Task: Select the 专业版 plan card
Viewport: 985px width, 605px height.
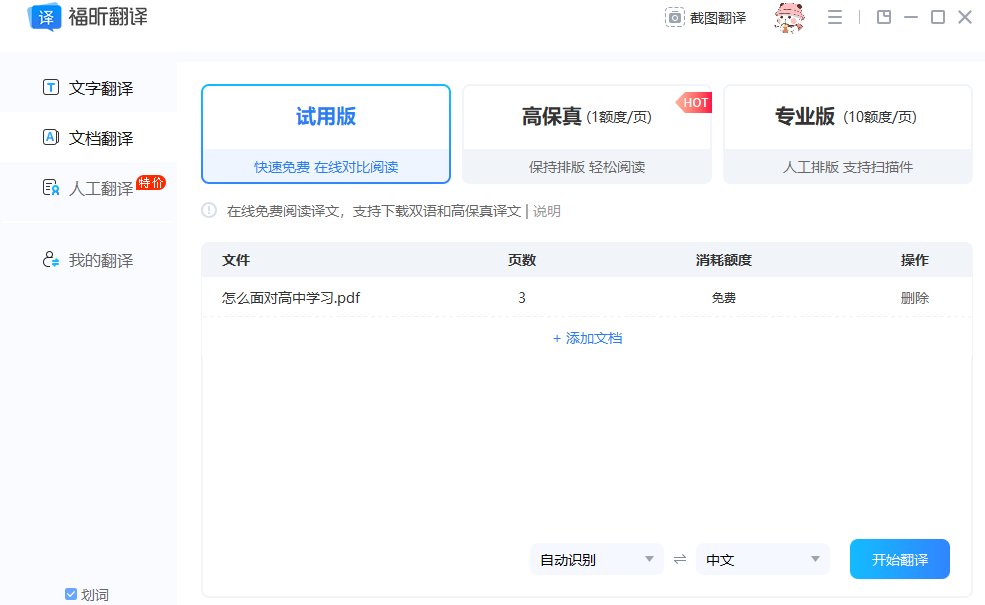Action: pos(848,134)
